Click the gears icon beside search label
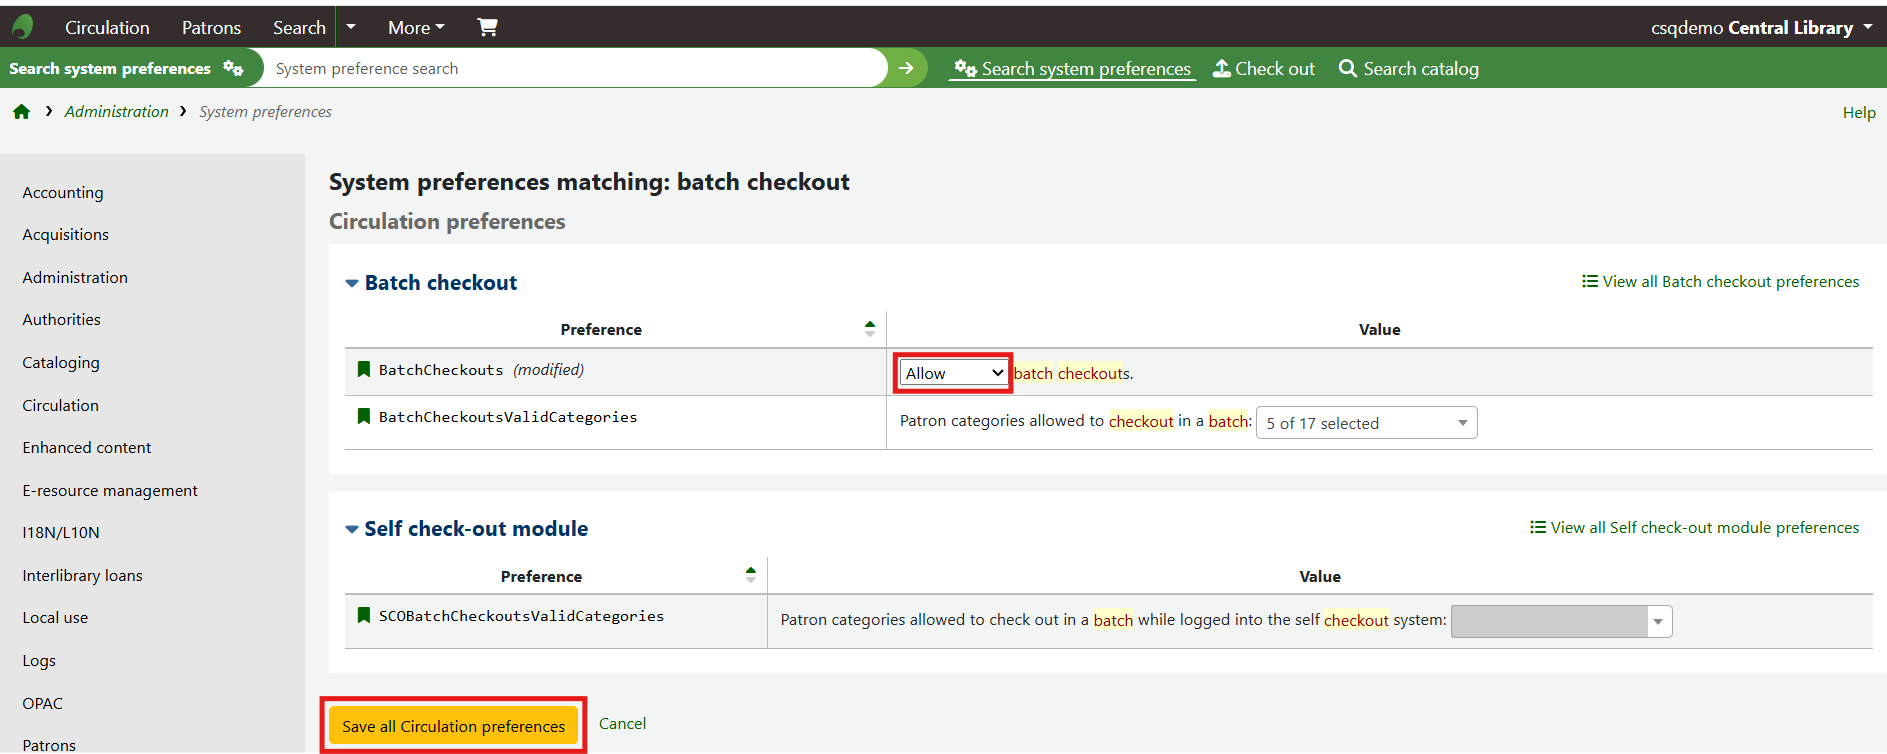The image size is (1887, 754). [x=233, y=68]
